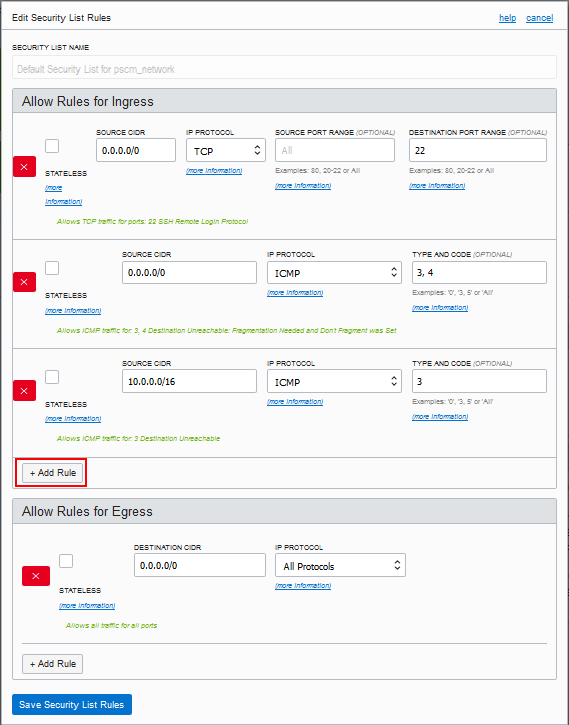Save Security List Rules
569x725 pixels.
point(72,705)
